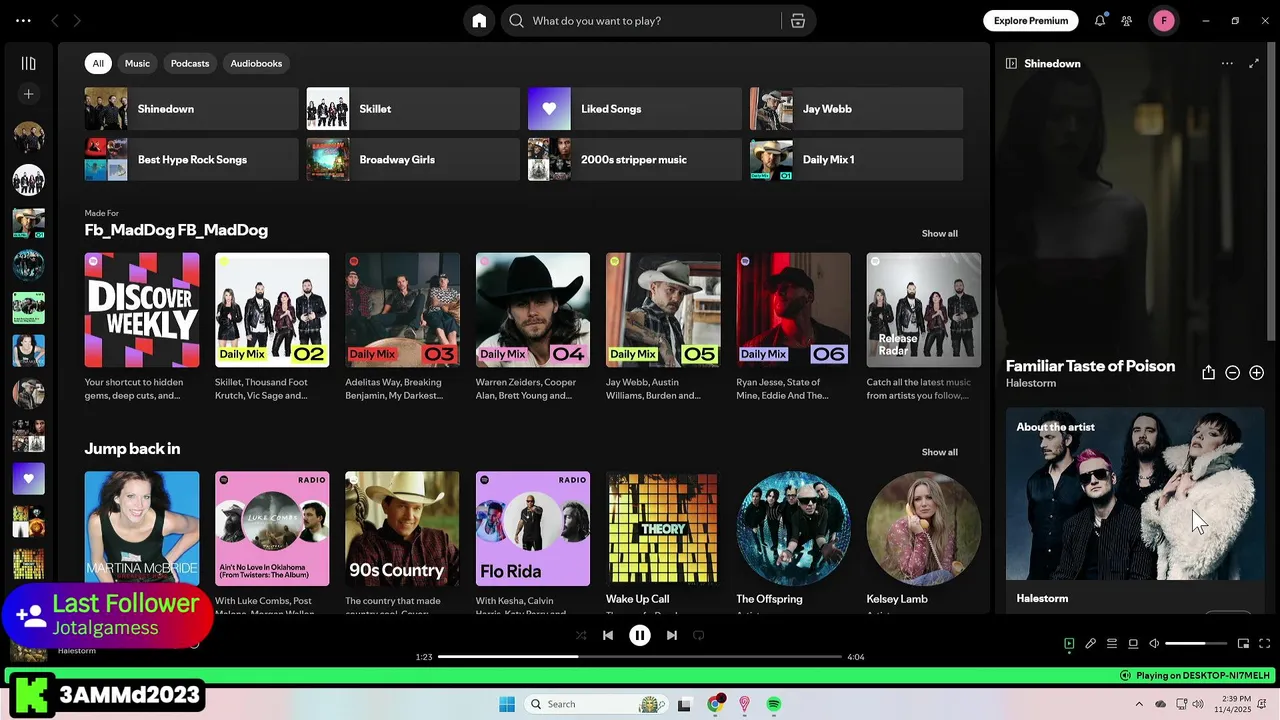Expand Now Playing view arrows icon
The height and width of the screenshot is (720, 1280).
point(1254,63)
